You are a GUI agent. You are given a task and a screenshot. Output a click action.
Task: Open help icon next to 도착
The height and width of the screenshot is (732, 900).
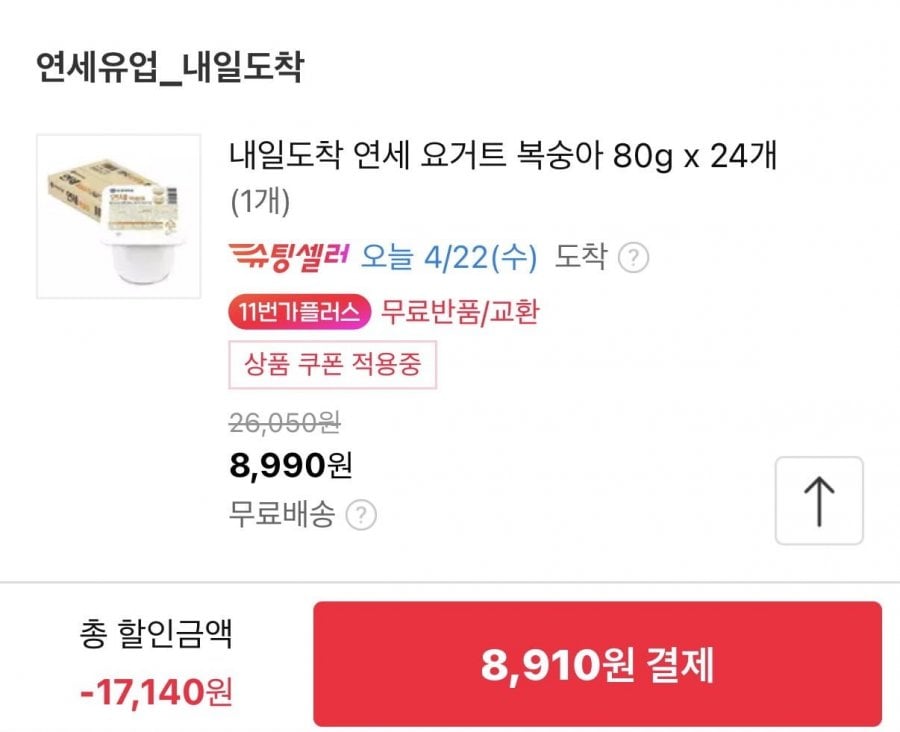pos(633,259)
